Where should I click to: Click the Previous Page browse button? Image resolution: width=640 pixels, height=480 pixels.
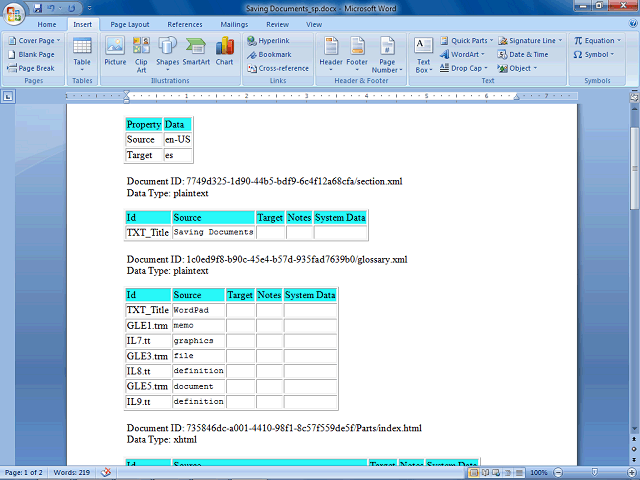point(634,439)
